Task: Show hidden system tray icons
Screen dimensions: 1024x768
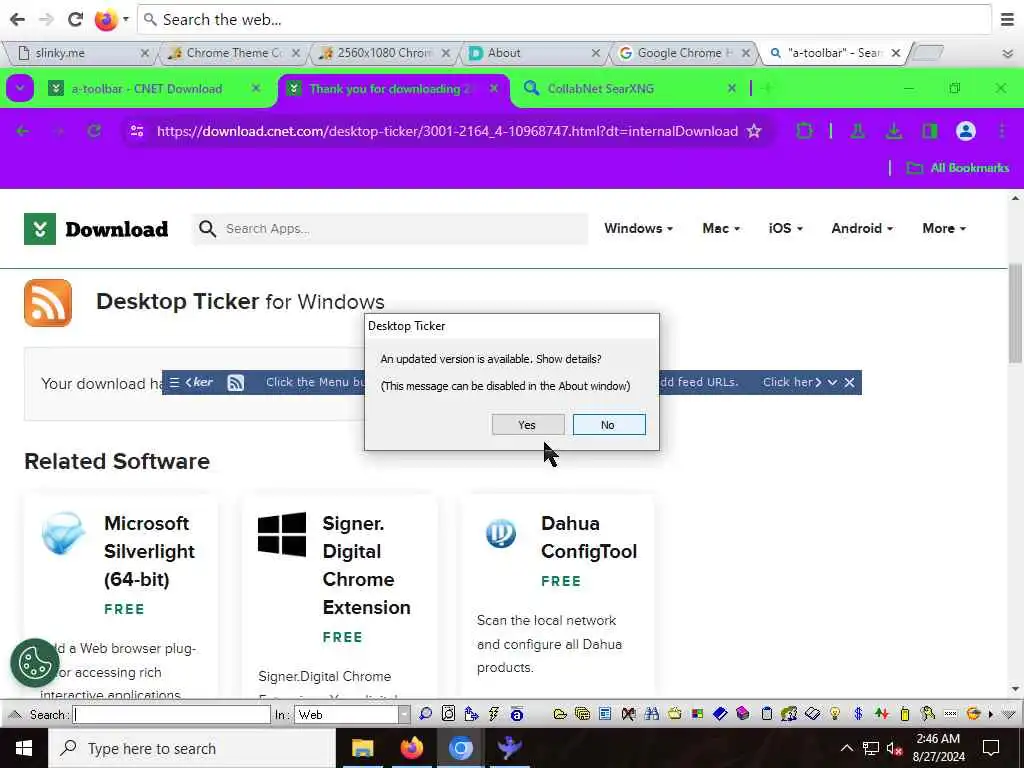Action: click(846, 748)
